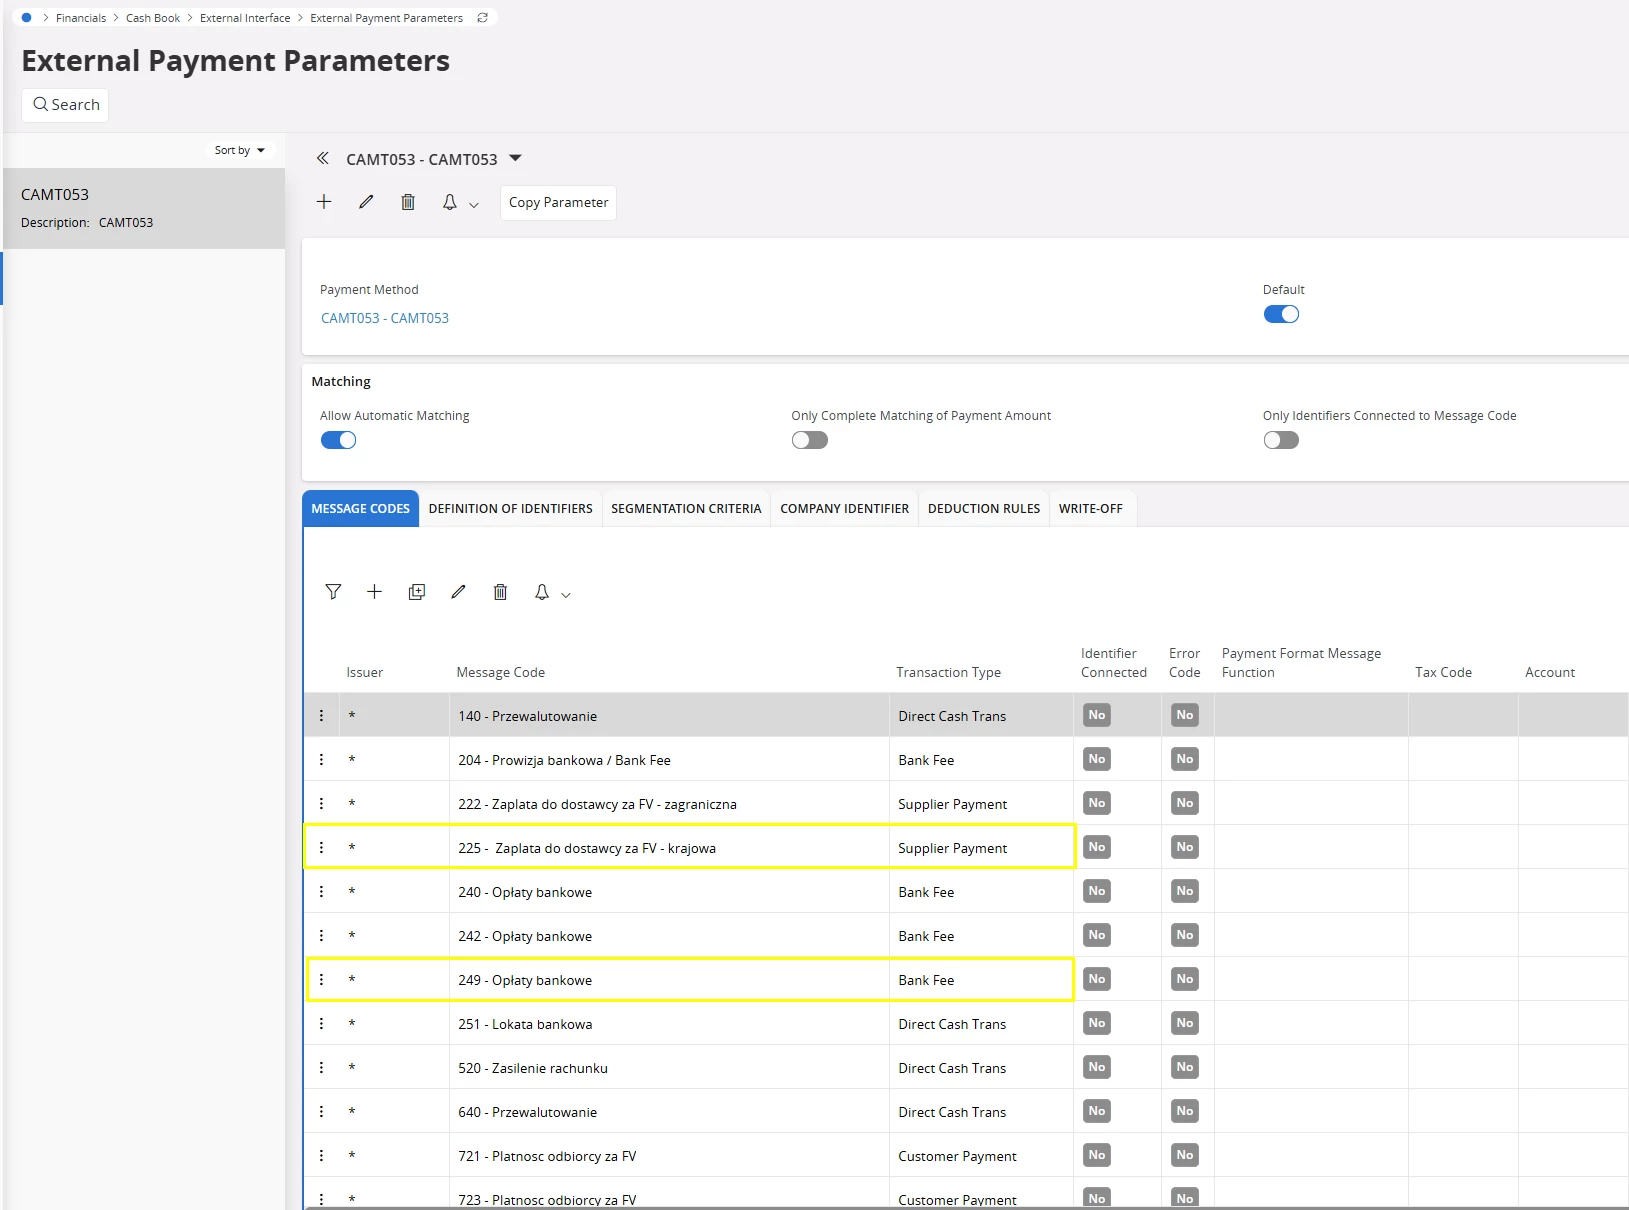Screen dimensions: 1629x1210
Task: Refresh the page via the breadcrumb reload icon
Action: 483,18
